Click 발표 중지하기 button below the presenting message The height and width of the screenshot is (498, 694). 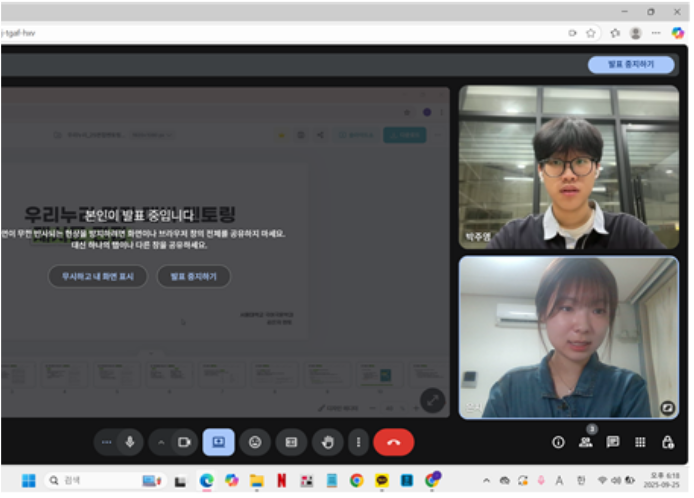click(x=194, y=277)
